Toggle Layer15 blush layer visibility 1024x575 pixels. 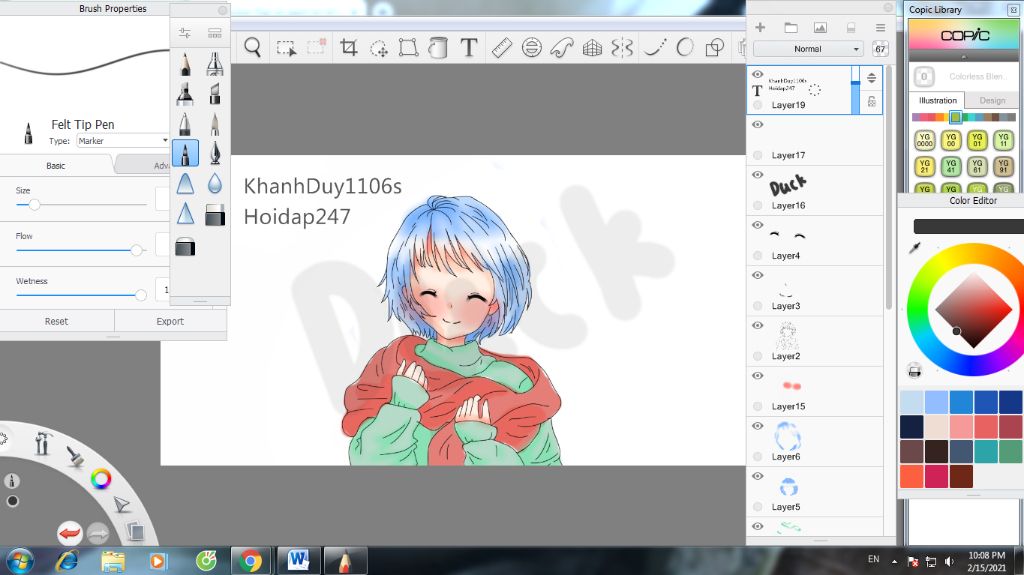[758, 376]
